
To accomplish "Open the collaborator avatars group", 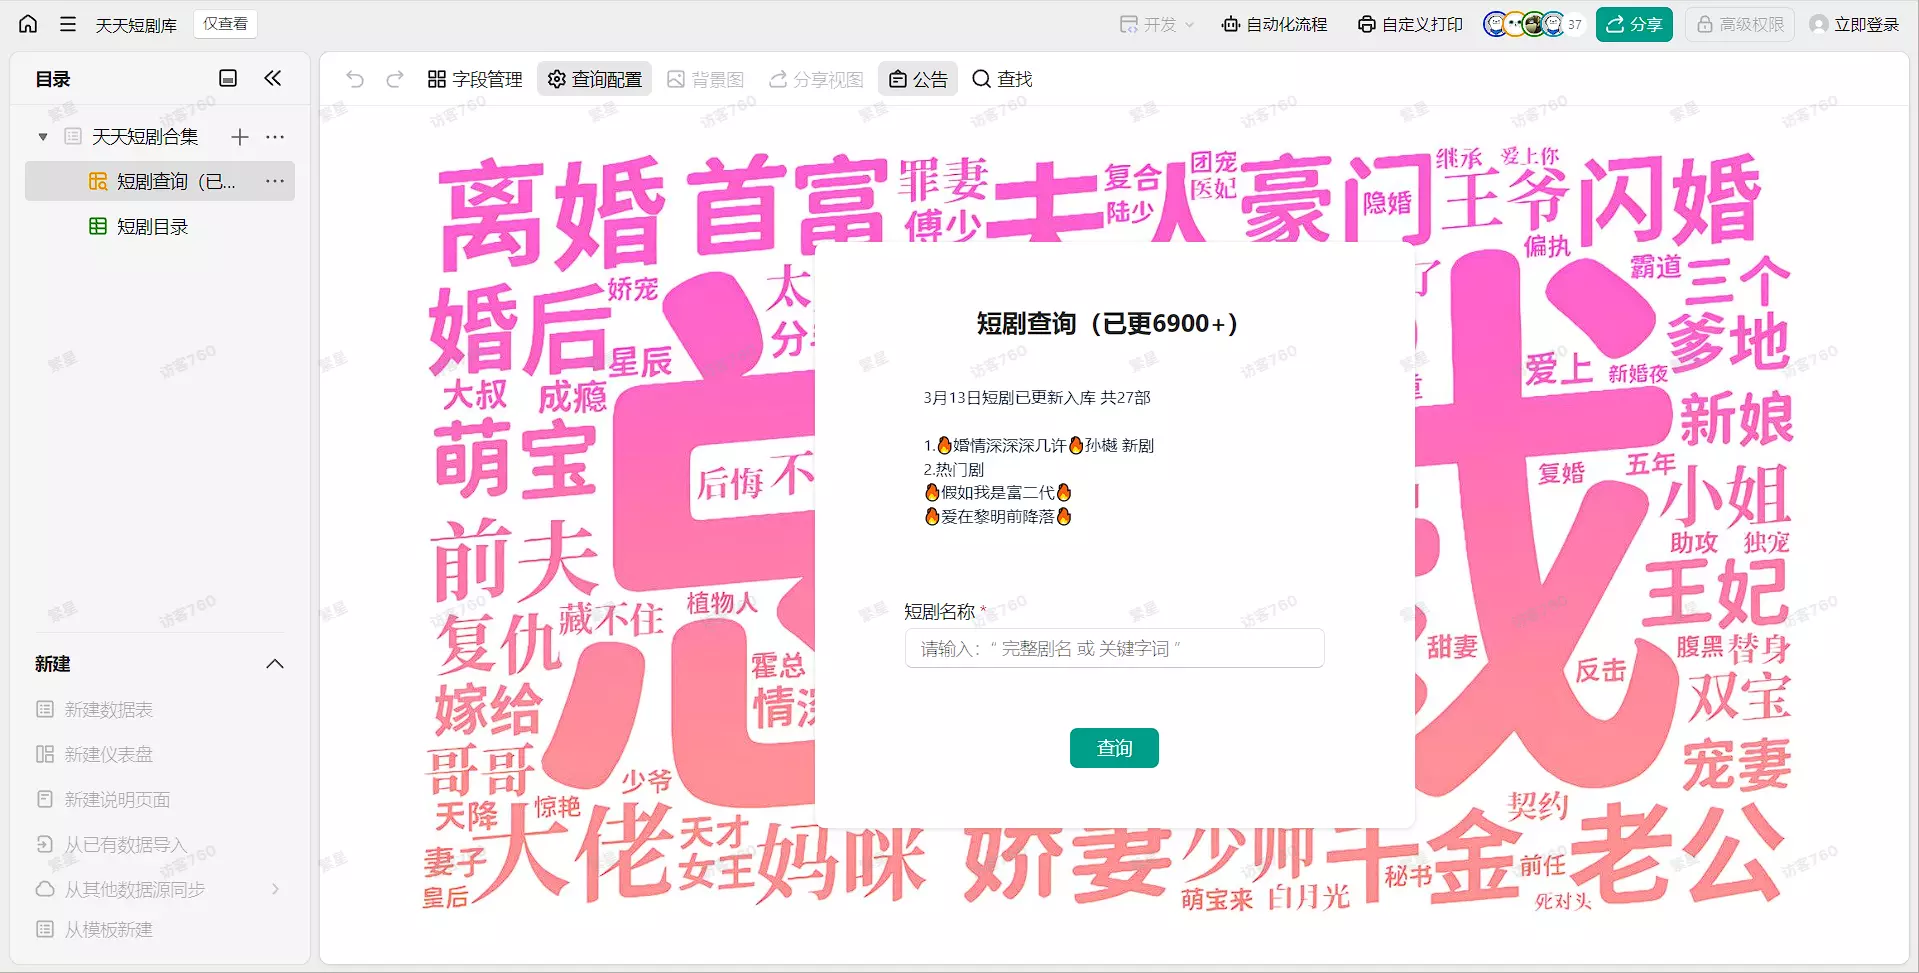I will coord(1532,24).
